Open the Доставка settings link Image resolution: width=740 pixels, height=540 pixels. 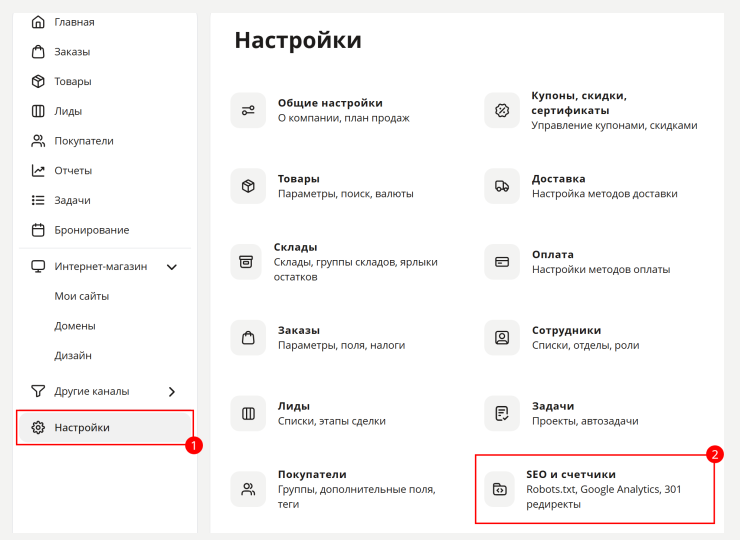[558, 179]
